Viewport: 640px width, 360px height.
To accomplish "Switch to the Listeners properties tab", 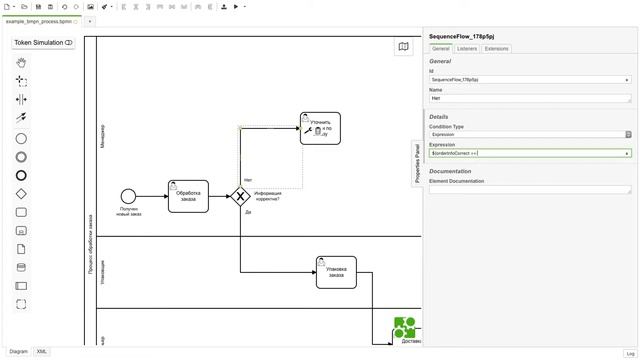I will coord(467,49).
